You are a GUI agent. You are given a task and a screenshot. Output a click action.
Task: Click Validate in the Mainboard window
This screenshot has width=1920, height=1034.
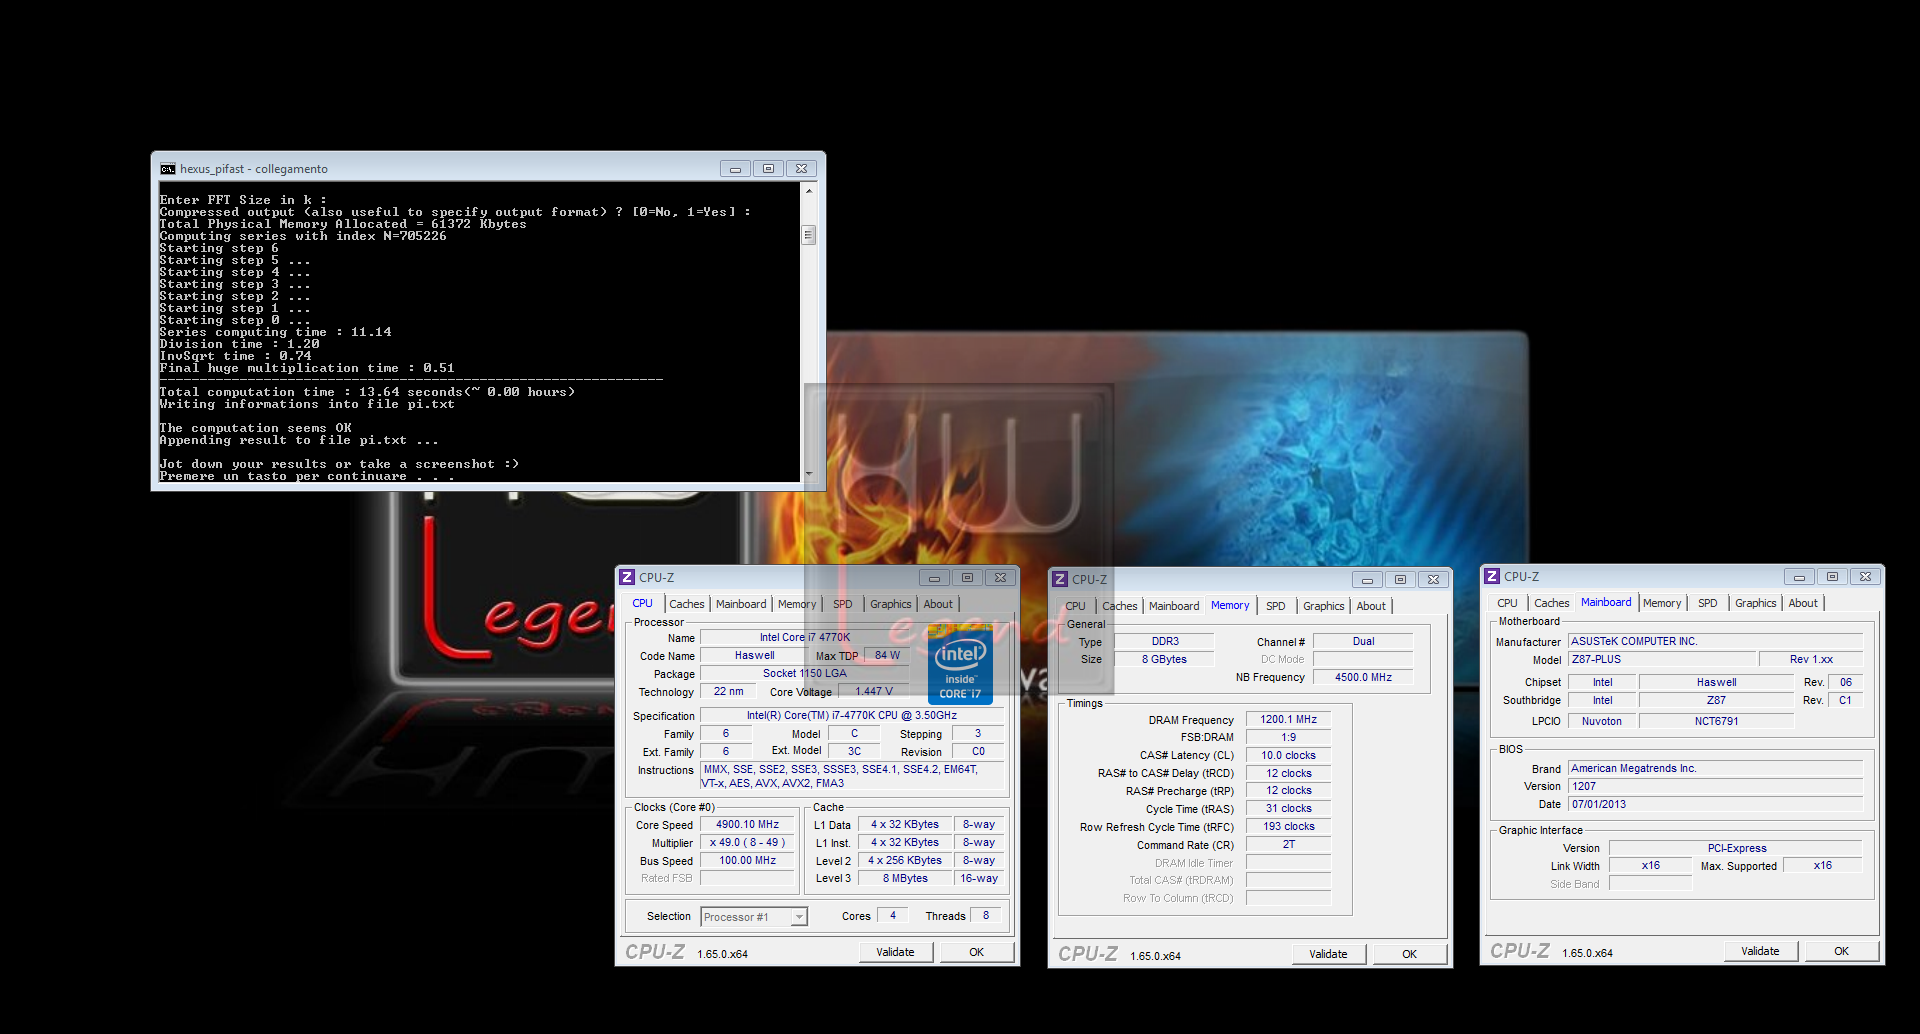coord(1761,951)
